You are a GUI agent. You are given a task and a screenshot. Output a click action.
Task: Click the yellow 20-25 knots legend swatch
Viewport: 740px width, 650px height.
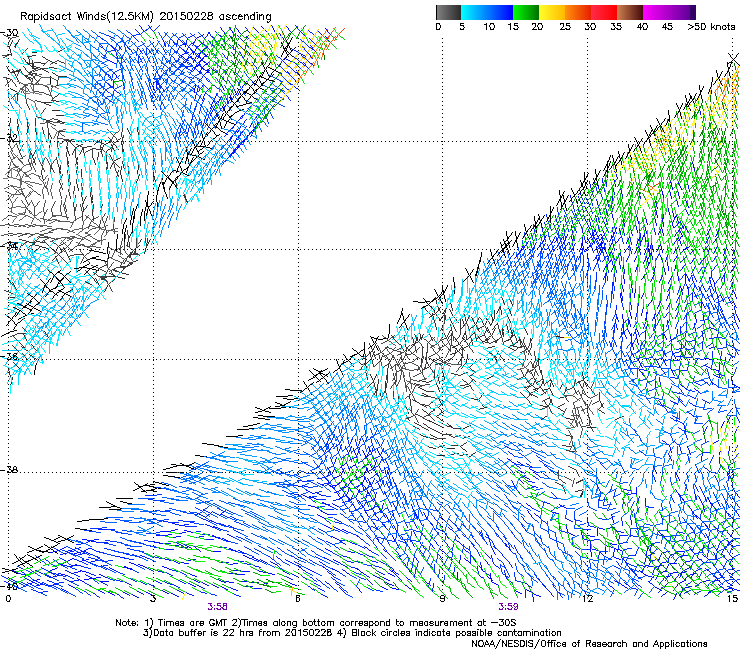coord(552,12)
